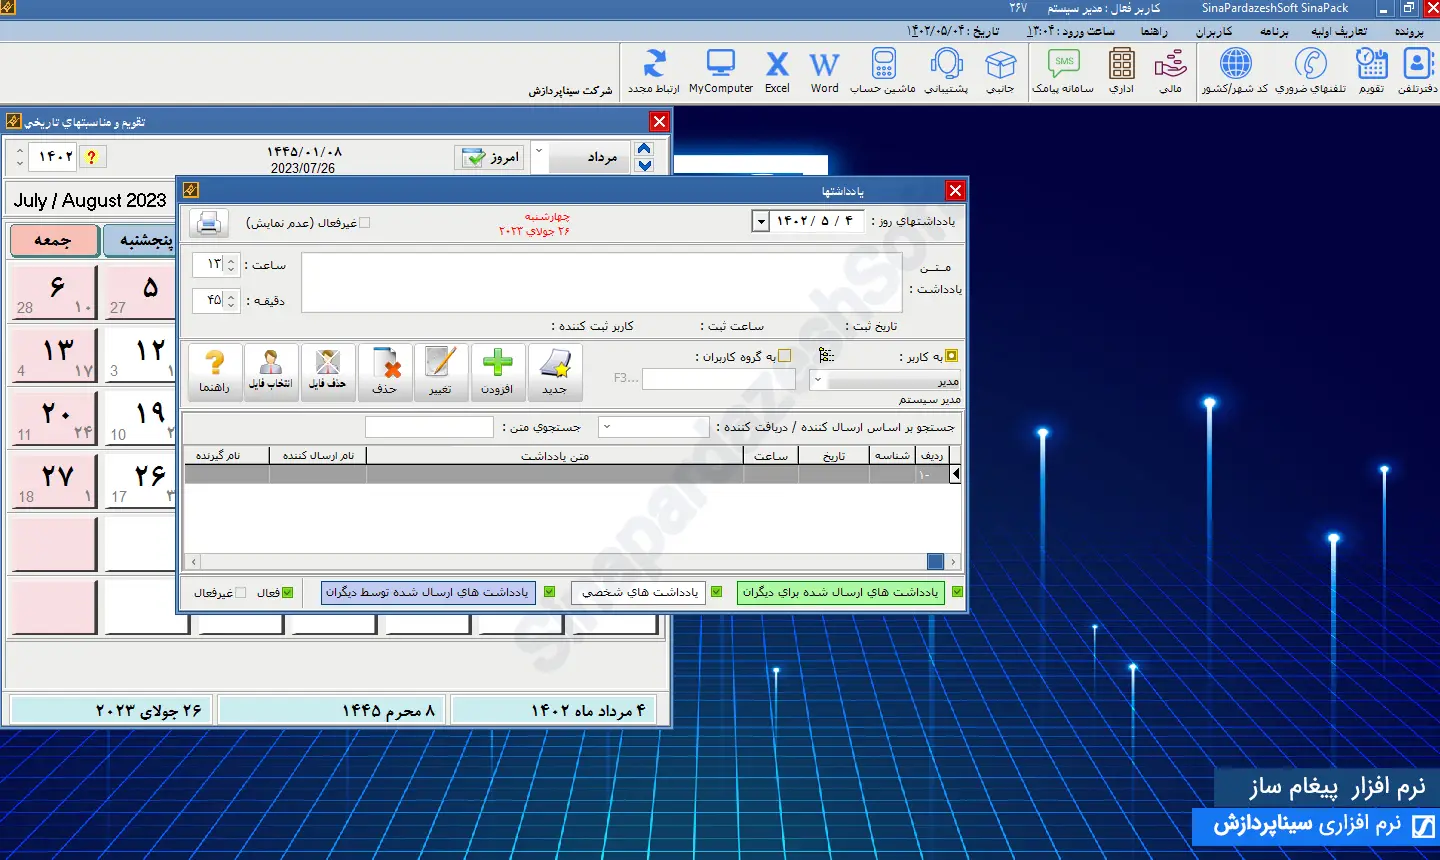Open the تقویم calendar tool
The image size is (1440, 860).
(x=1372, y=71)
